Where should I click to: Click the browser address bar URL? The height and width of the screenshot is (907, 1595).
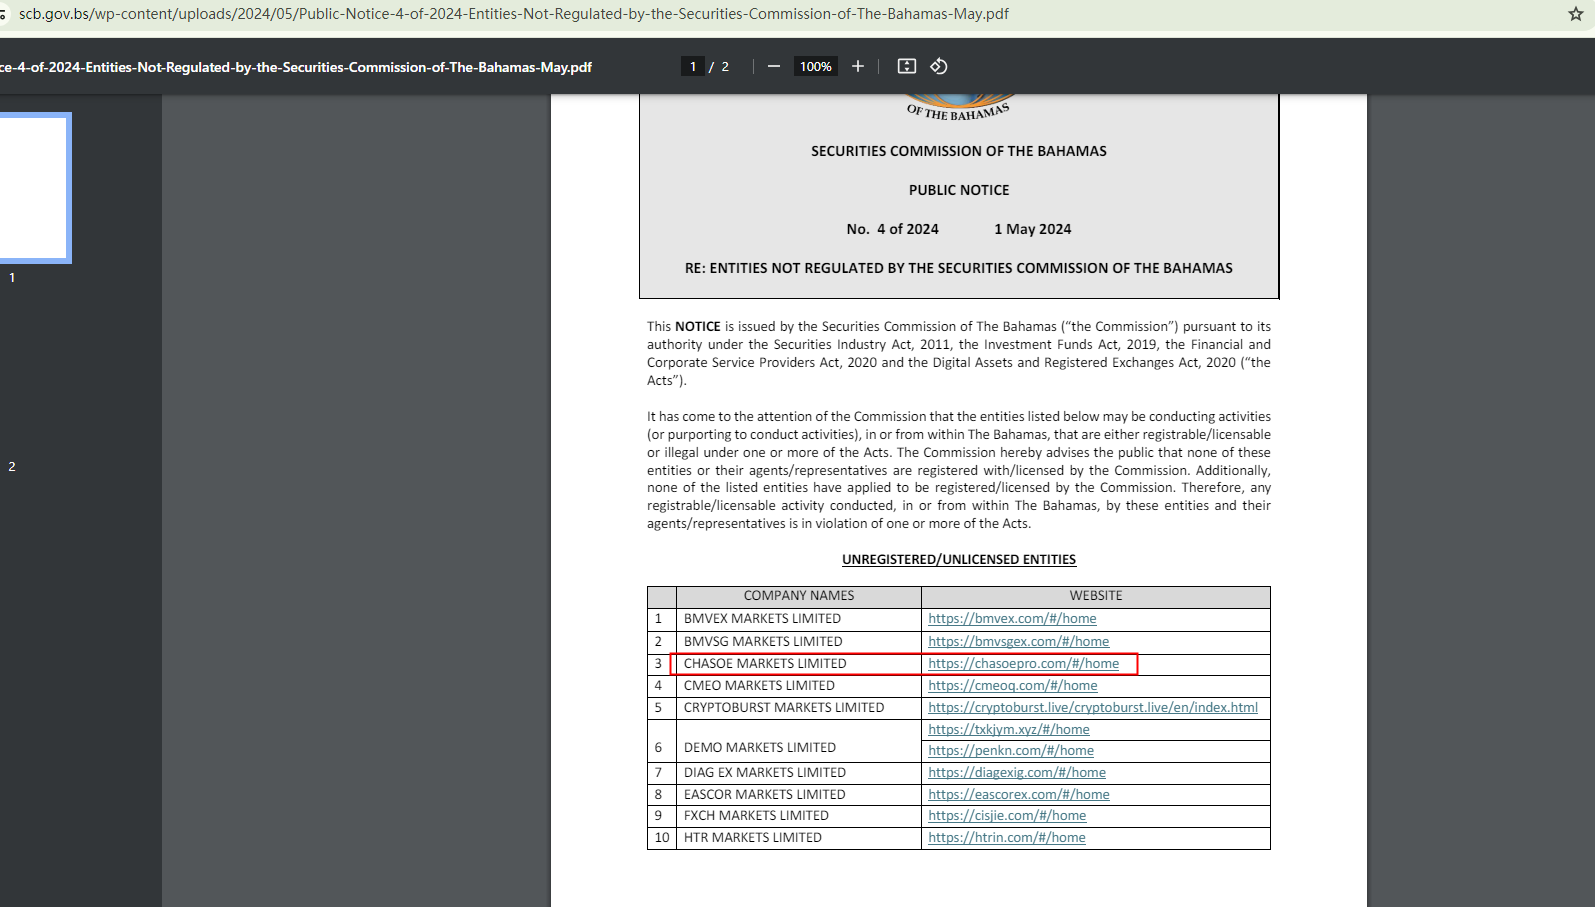513,14
